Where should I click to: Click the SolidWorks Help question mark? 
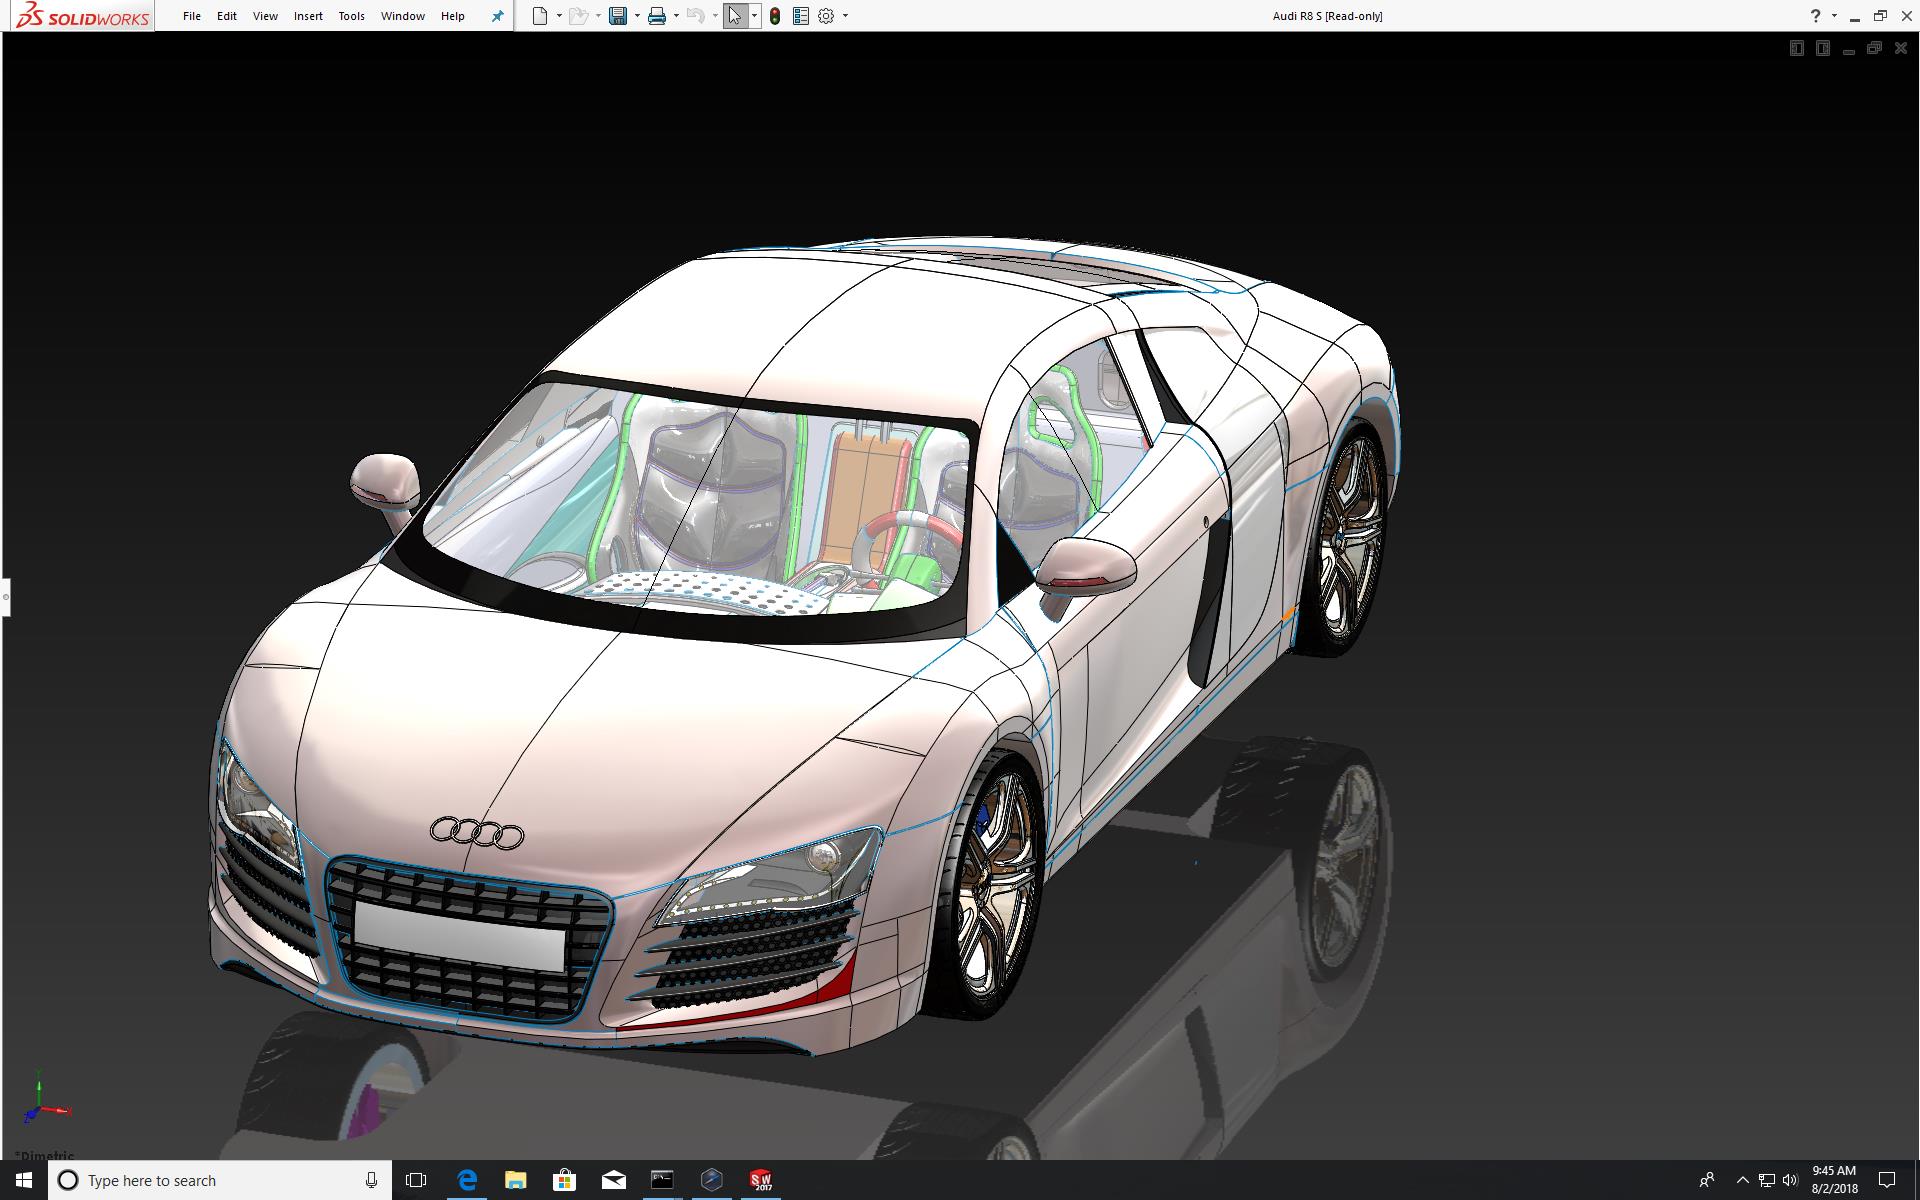[x=1816, y=16]
